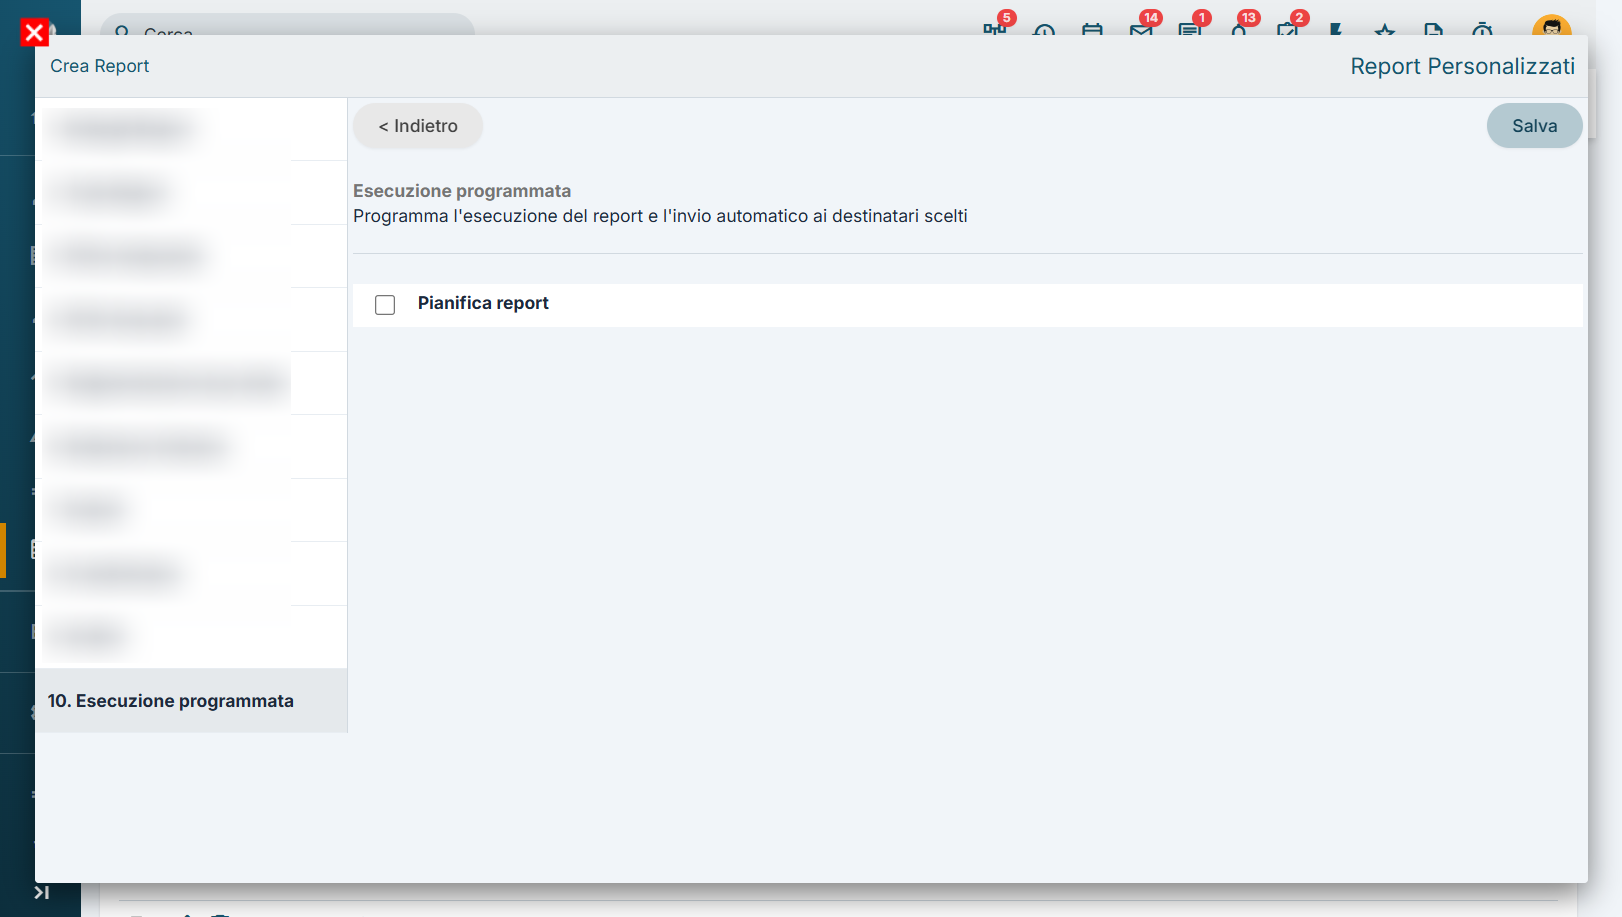Close the Crea Report dialog with red X

(x=34, y=33)
